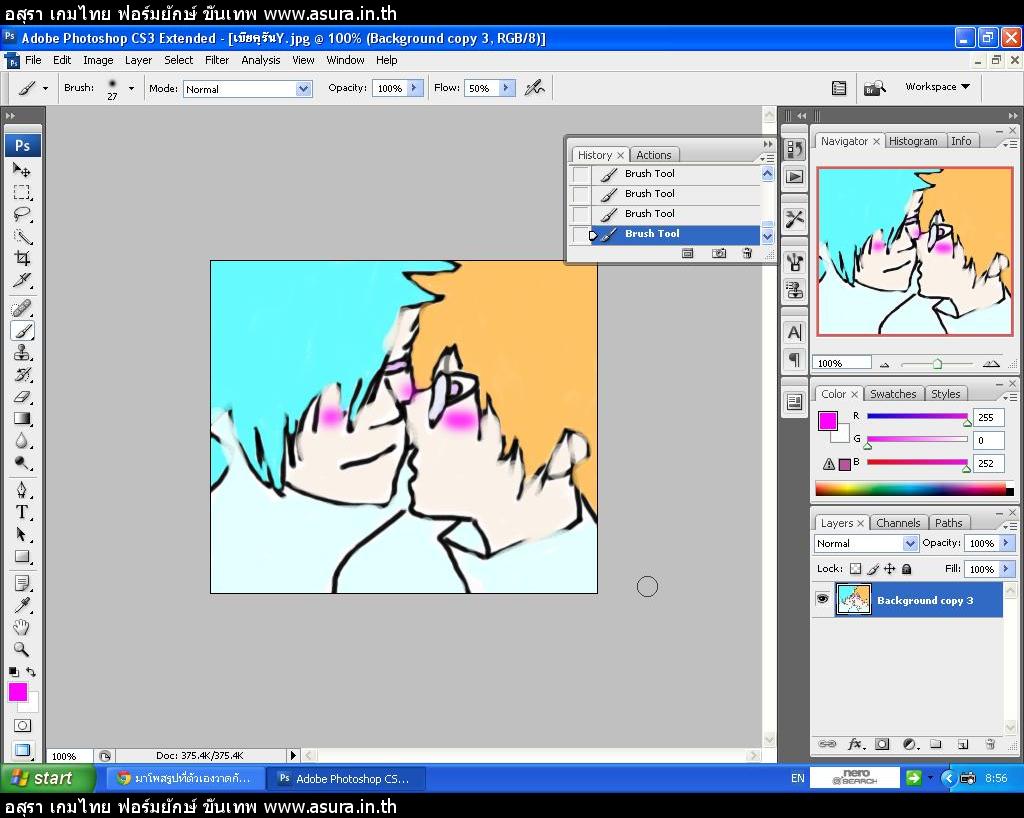Select the Brush tool in toolbox

click(x=22, y=330)
